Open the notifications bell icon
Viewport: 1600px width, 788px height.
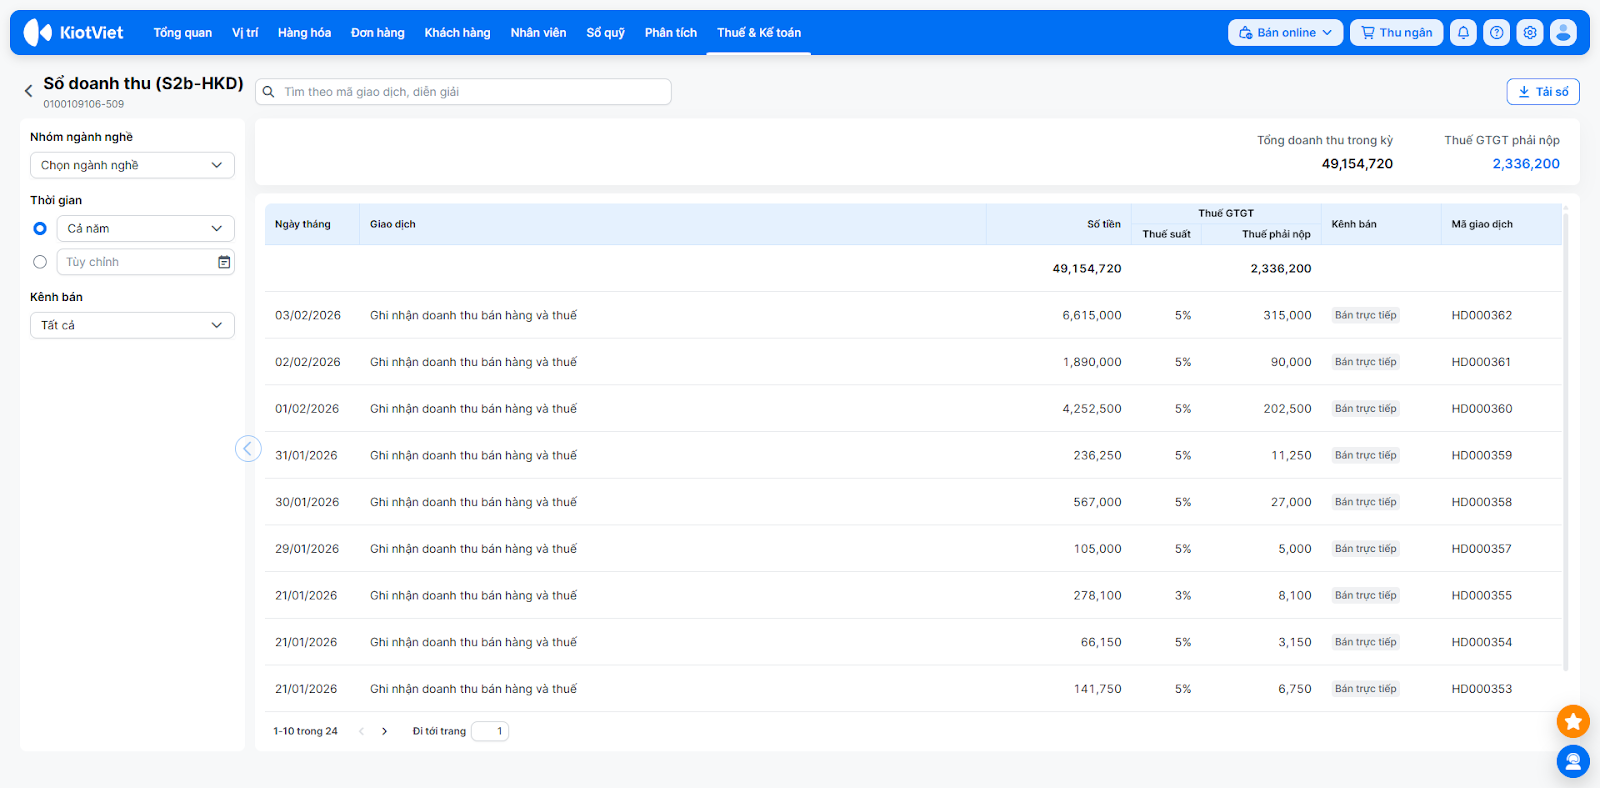click(1463, 33)
